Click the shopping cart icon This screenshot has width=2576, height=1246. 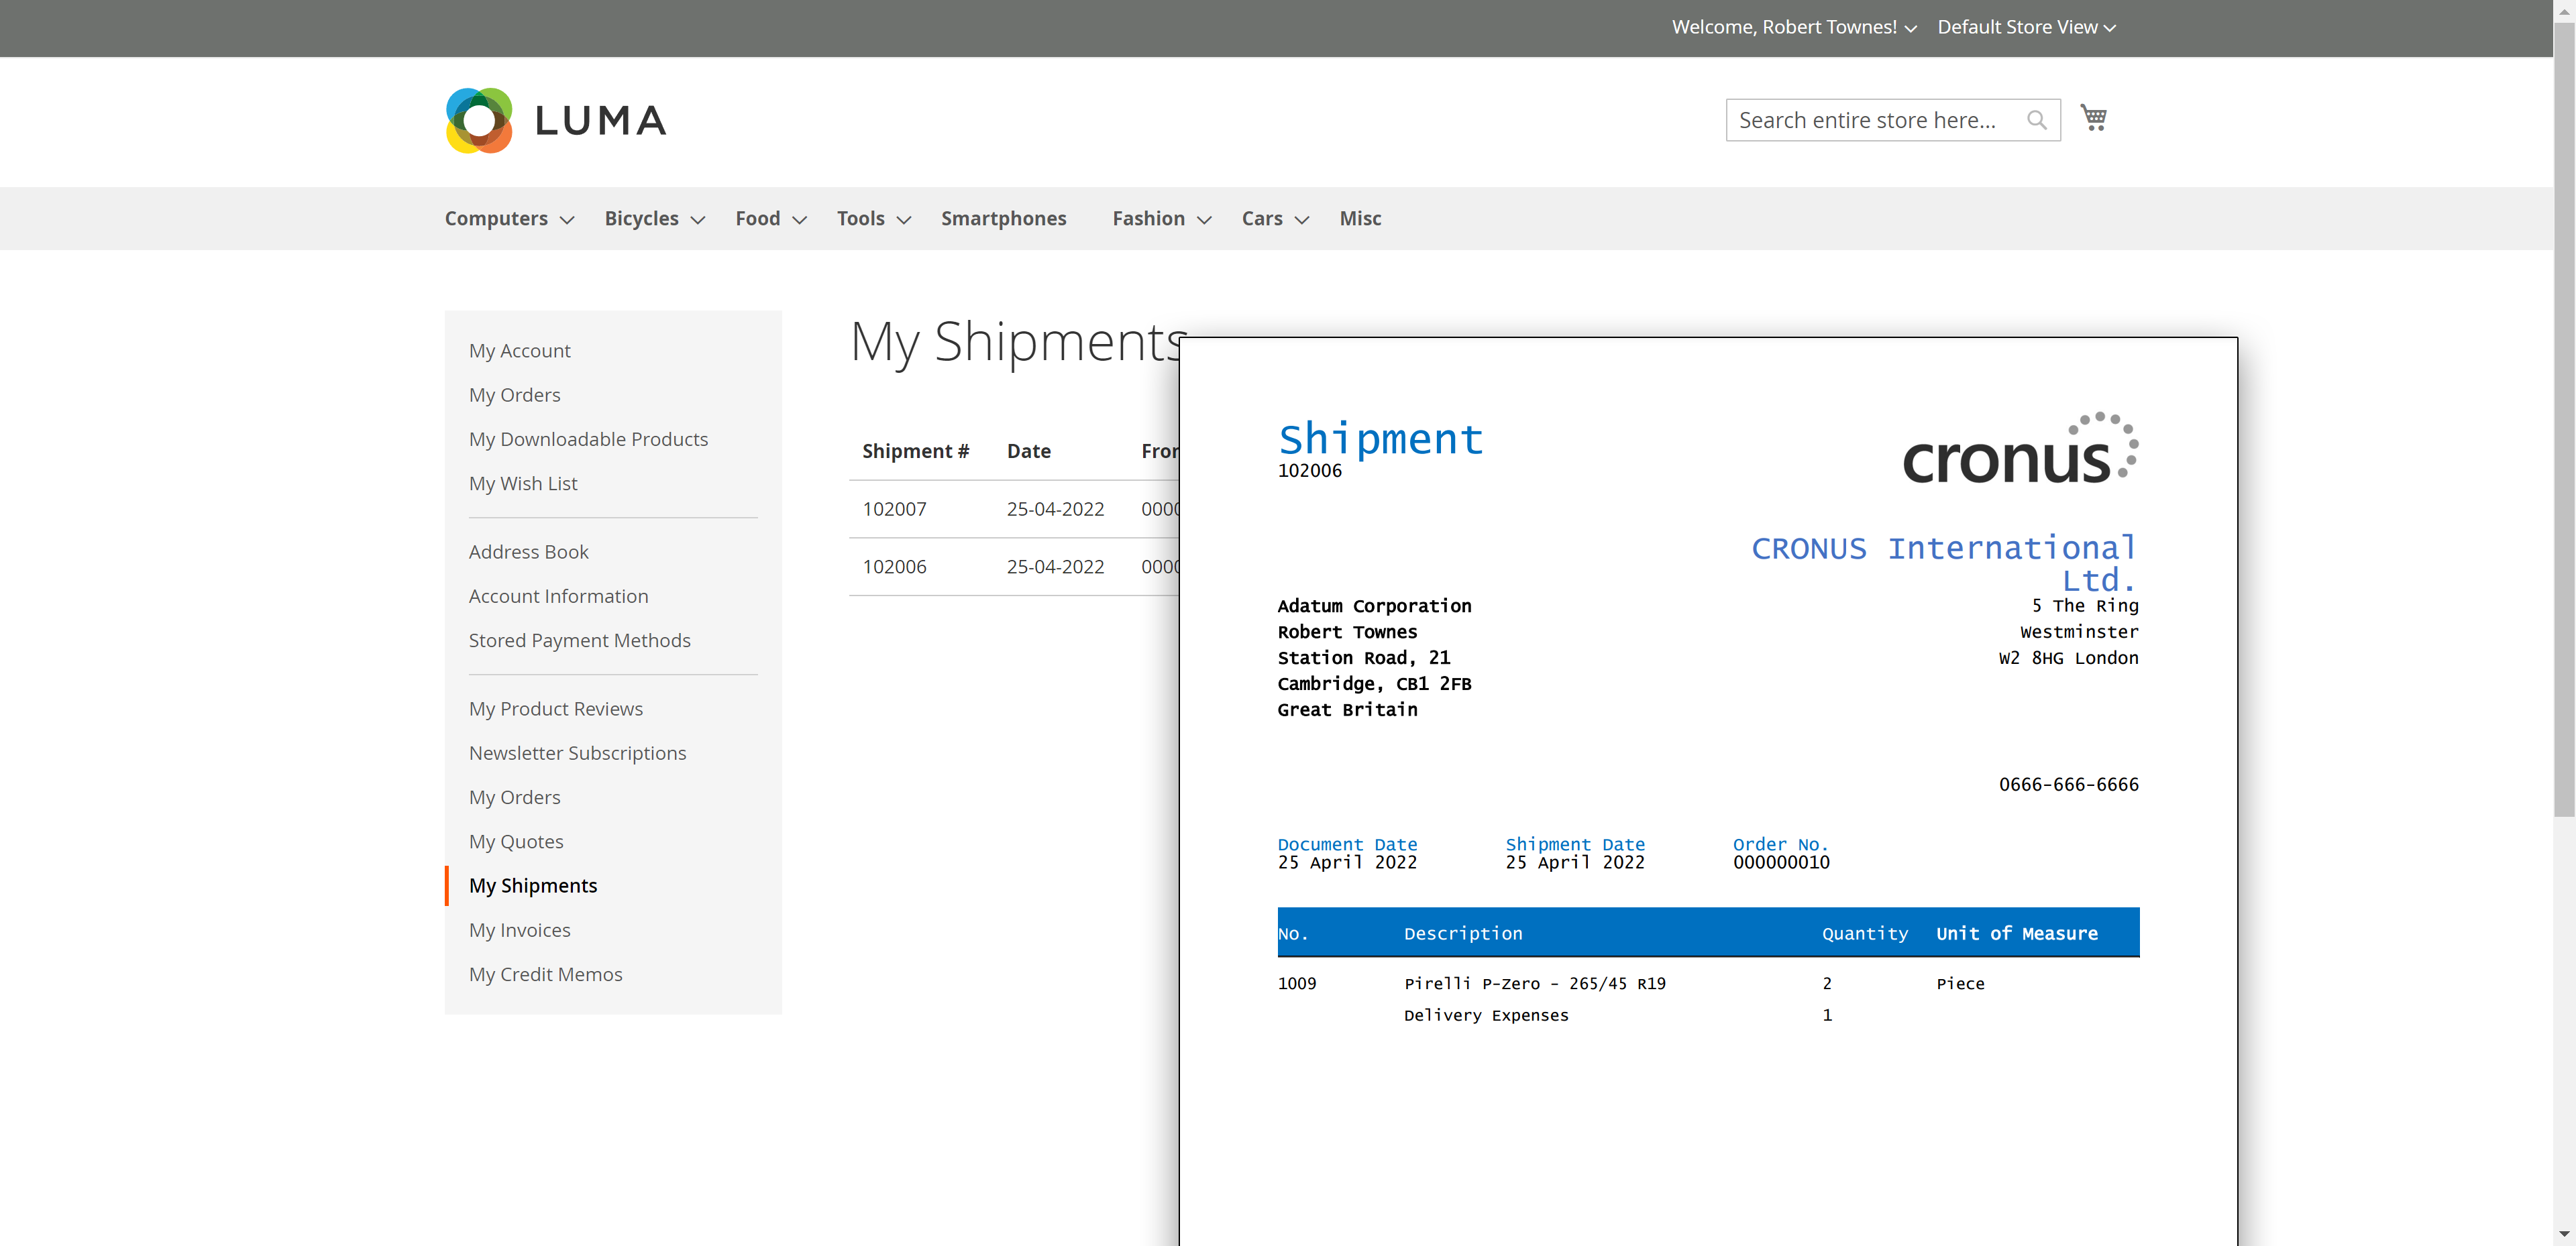pos(2093,118)
